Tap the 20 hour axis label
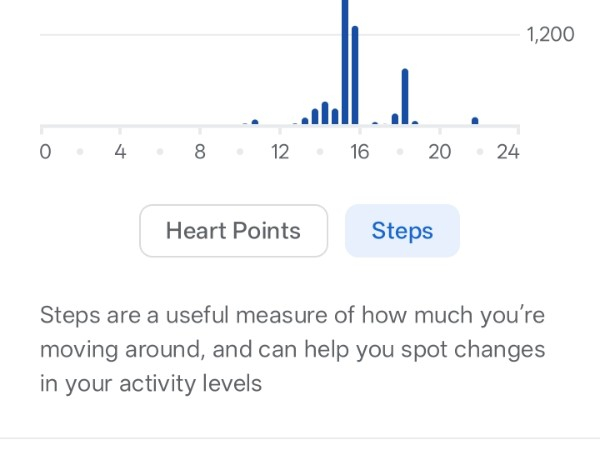 [x=440, y=153]
